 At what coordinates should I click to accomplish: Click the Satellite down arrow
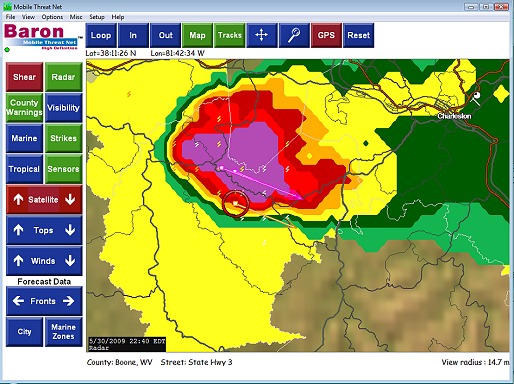pyautogui.click(x=70, y=199)
